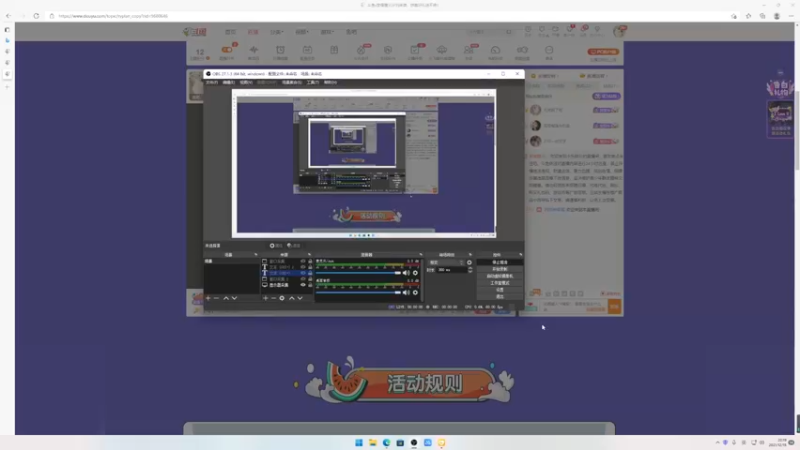Click the orange send button beside Douyu chat input
This screenshot has height=450, width=800.
click(614, 306)
